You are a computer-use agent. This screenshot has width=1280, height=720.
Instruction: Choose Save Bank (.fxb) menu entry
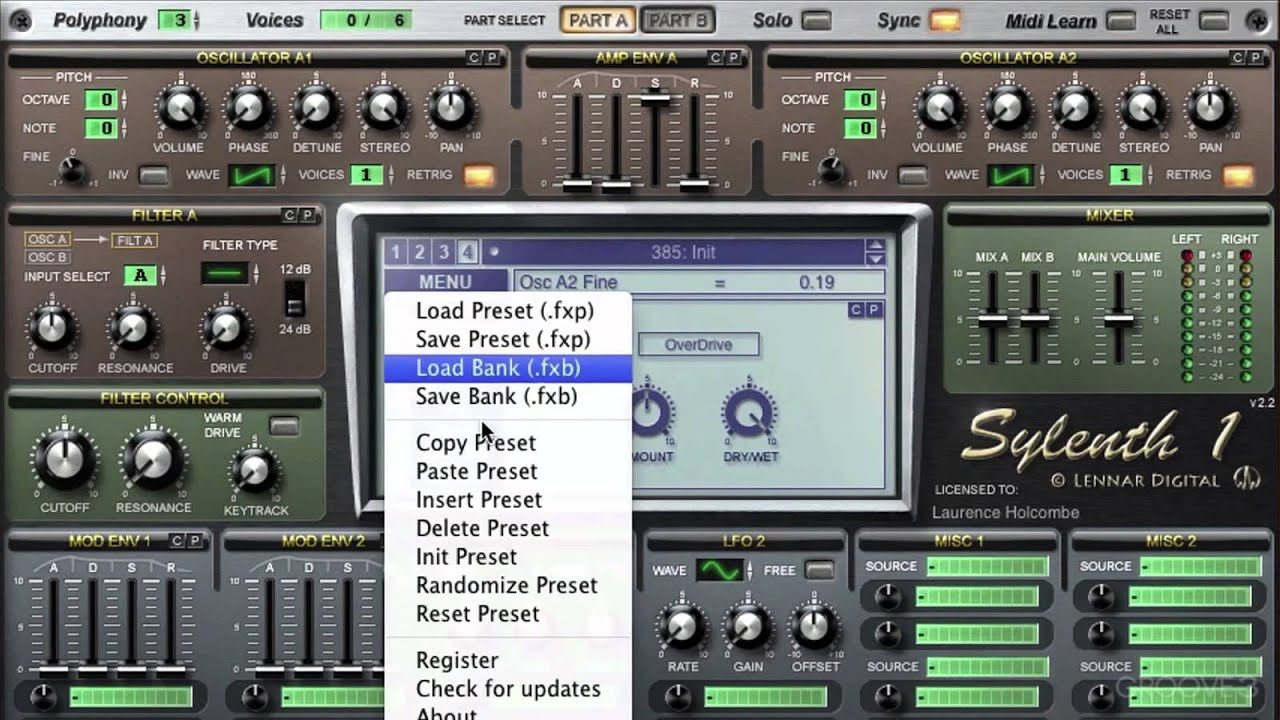click(x=508, y=397)
